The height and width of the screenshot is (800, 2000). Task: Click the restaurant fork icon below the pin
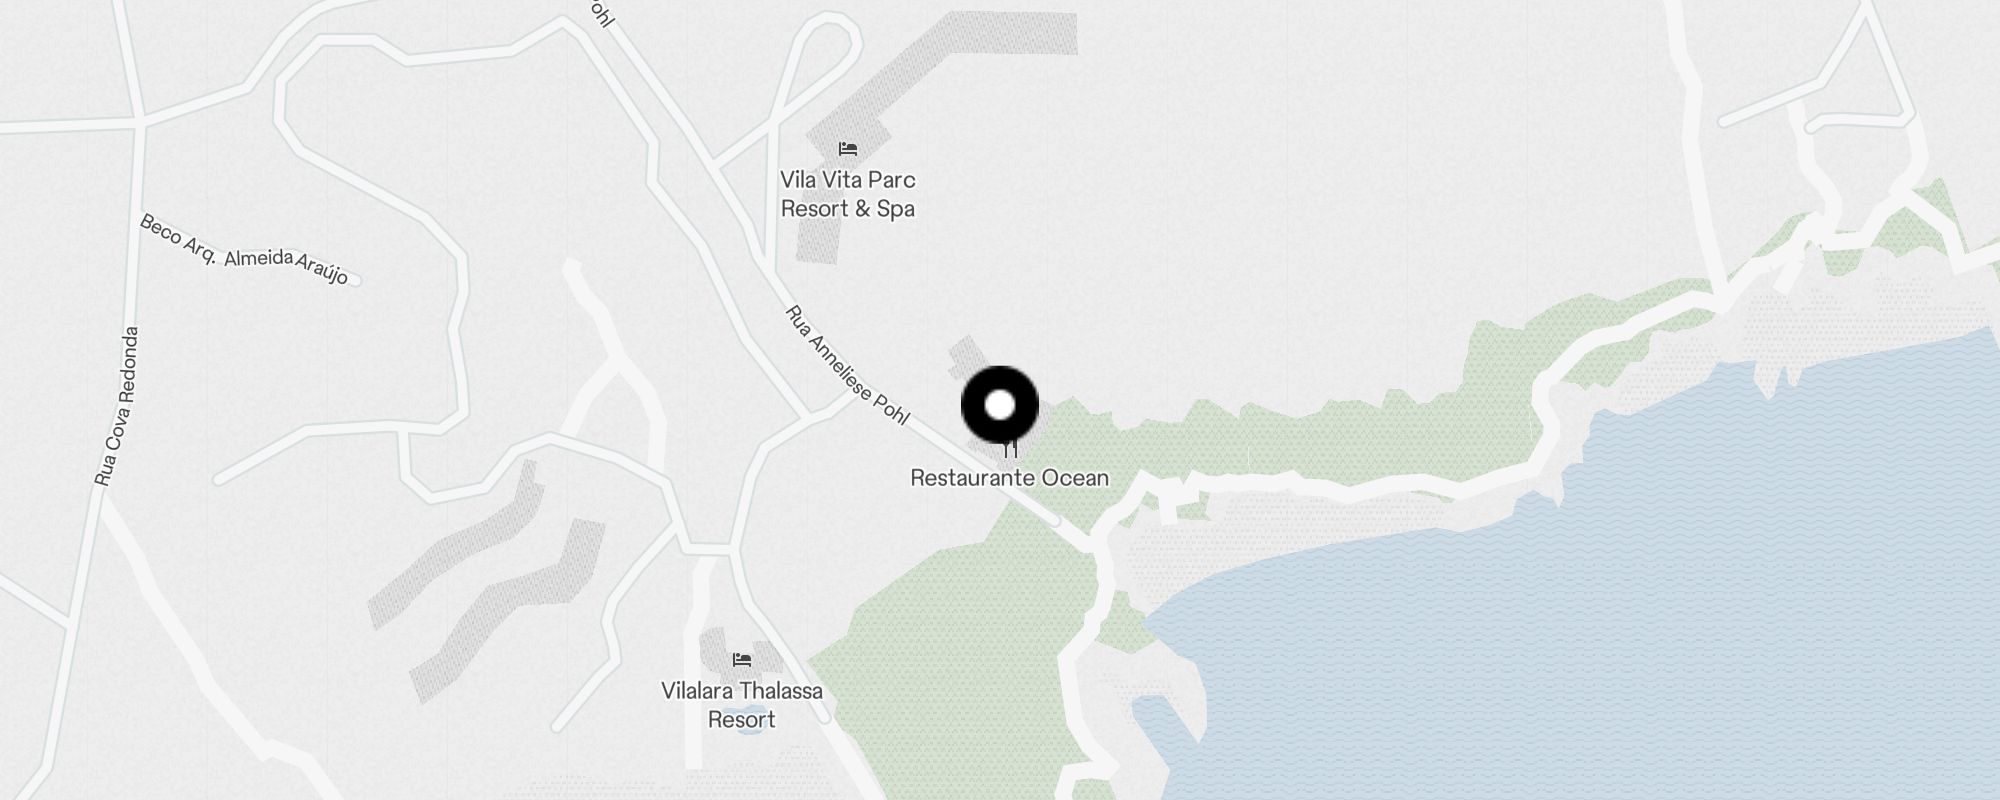click(x=1011, y=451)
